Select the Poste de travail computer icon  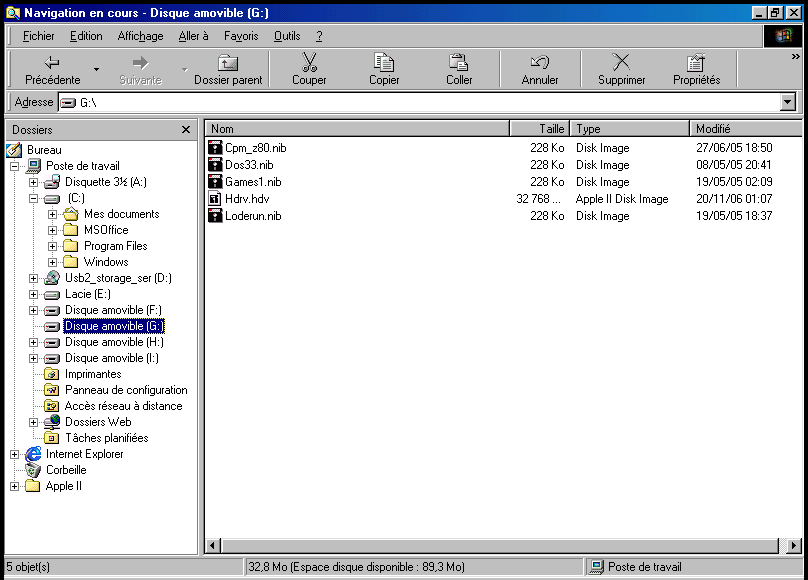pyautogui.click(x=33, y=166)
